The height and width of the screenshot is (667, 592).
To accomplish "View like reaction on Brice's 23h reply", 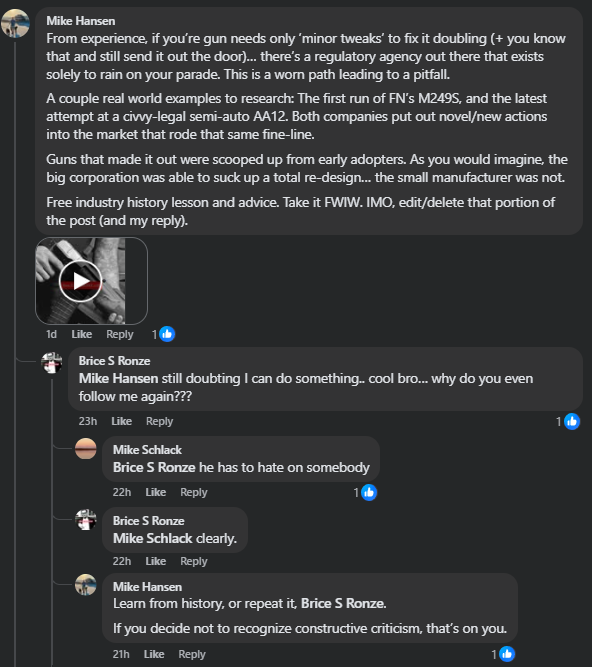I will [x=572, y=422].
